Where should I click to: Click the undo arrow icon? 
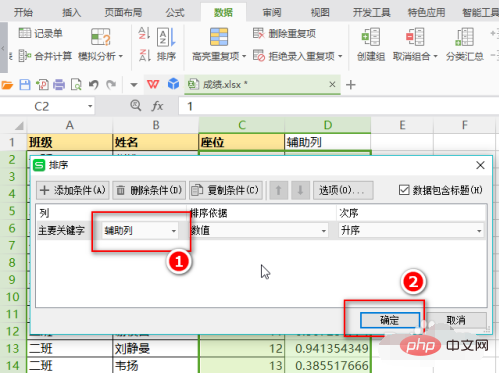pos(94,85)
